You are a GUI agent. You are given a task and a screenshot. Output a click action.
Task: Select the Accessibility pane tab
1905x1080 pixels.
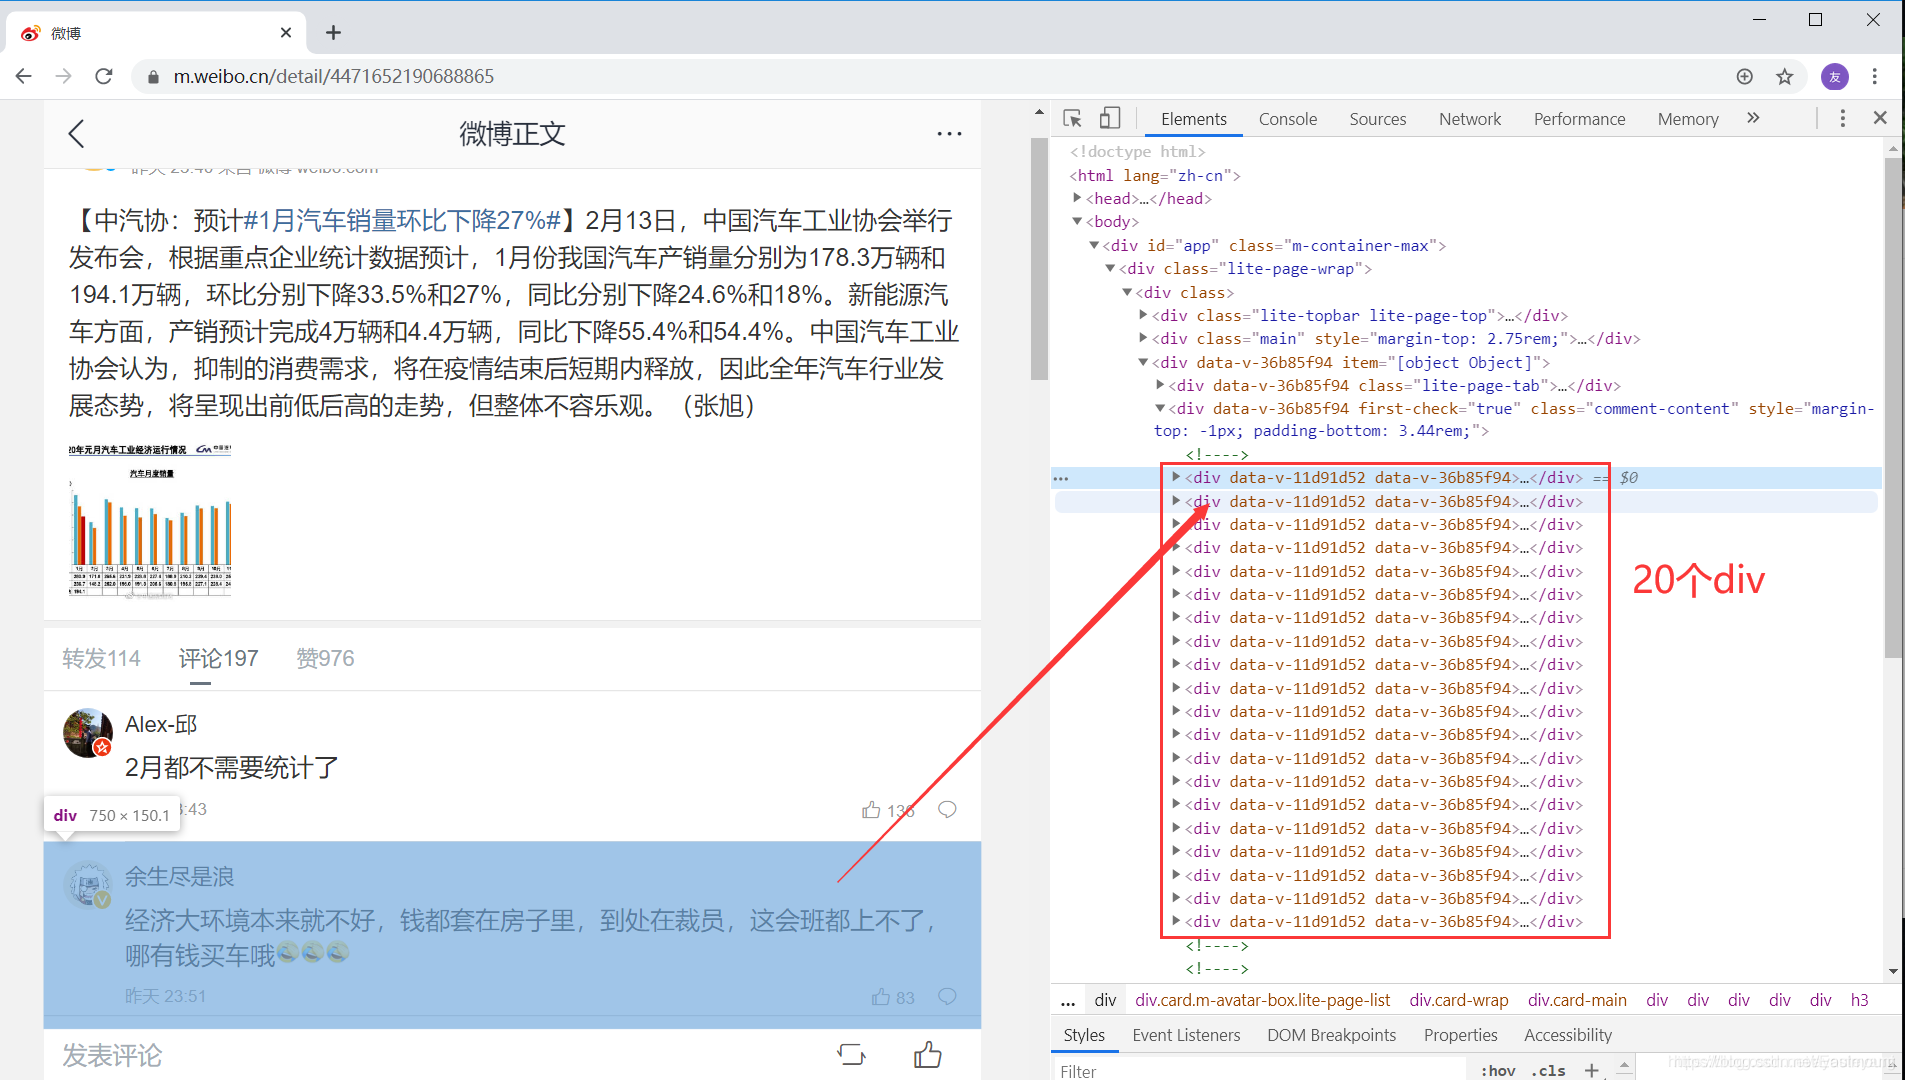coord(1567,1035)
